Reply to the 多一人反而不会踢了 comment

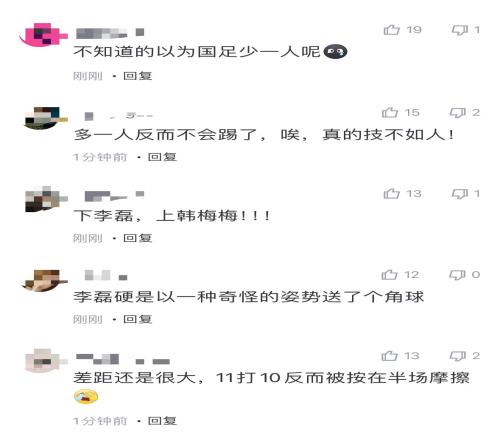pos(162,157)
